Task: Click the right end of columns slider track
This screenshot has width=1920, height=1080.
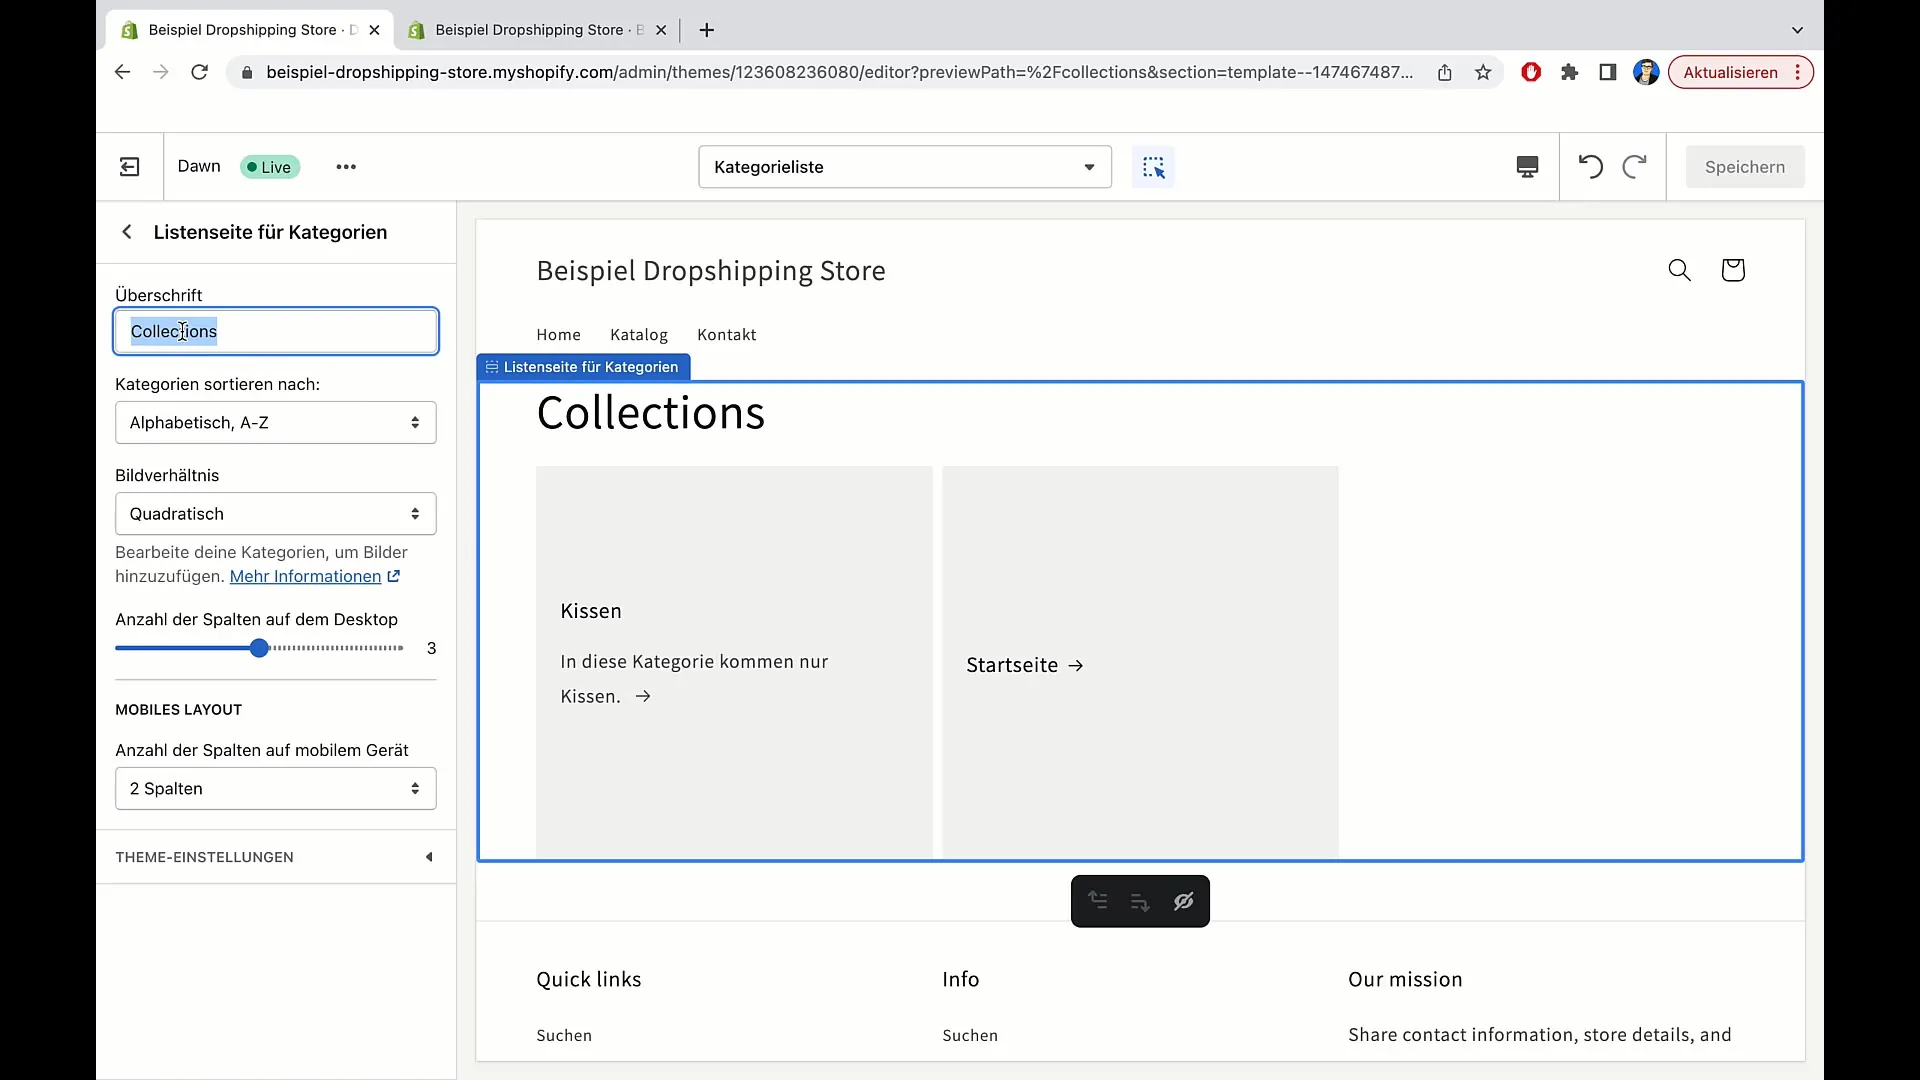Action: pyautogui.click(x=401, y=648)
